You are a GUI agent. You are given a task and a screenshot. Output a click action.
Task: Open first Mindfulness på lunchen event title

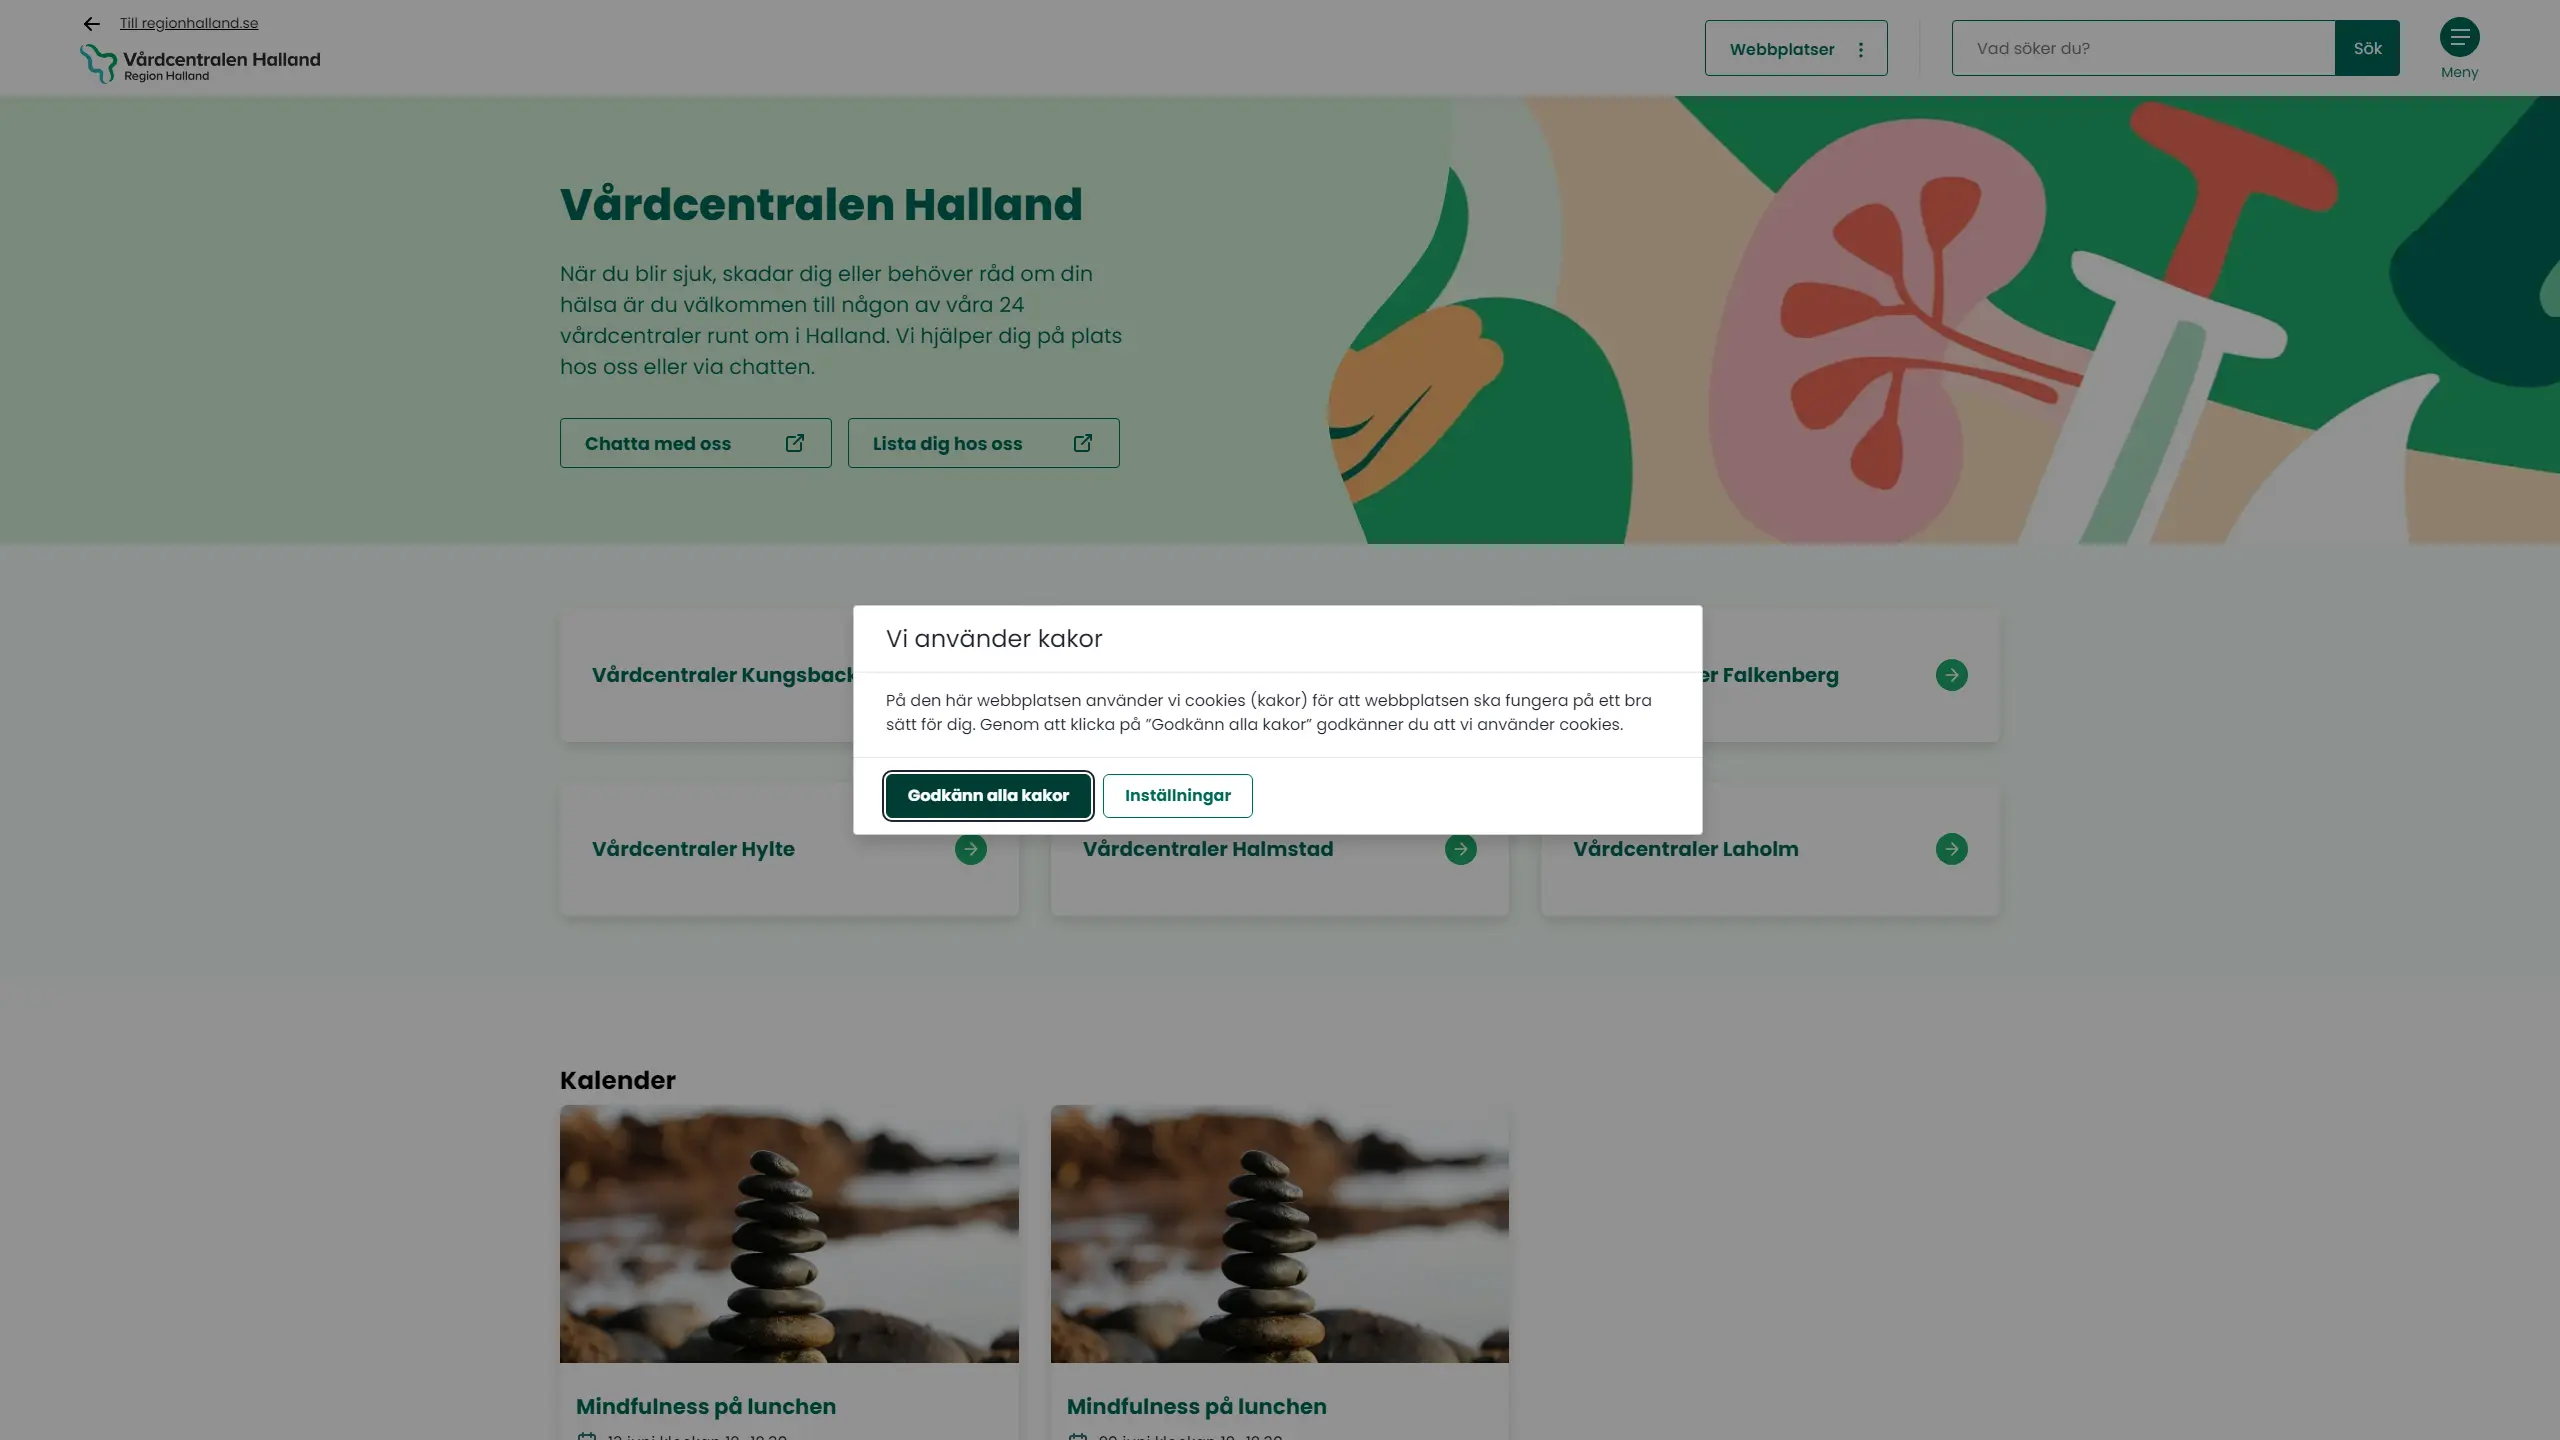click(x=706, y=1406)
